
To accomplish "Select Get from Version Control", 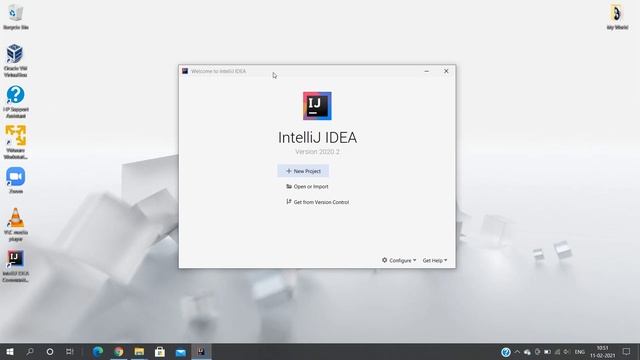I will click(318, 202).
